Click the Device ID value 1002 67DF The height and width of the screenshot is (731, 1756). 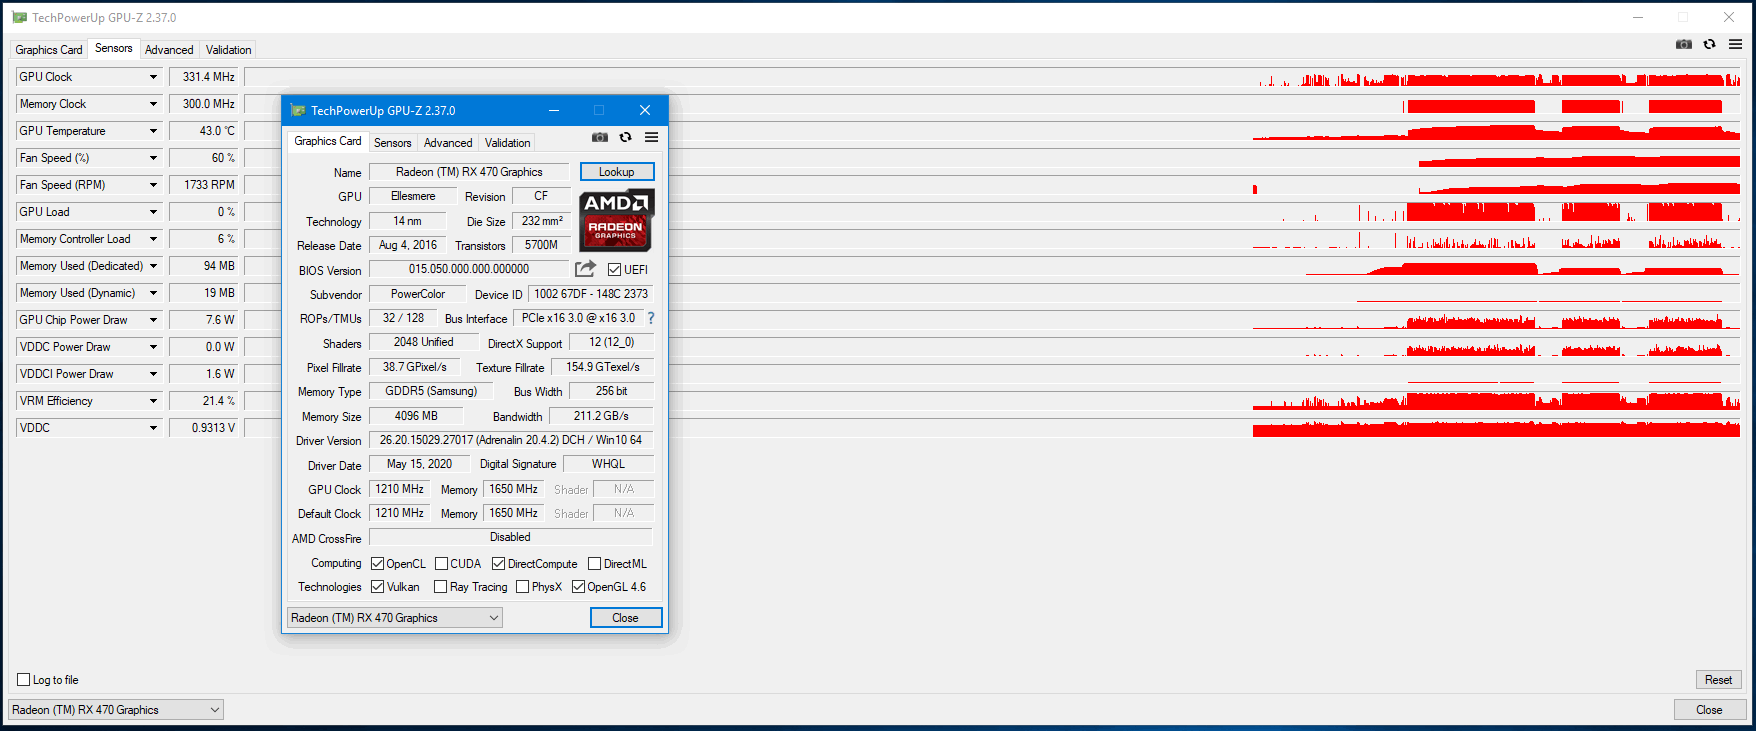[x=591, y=294]
